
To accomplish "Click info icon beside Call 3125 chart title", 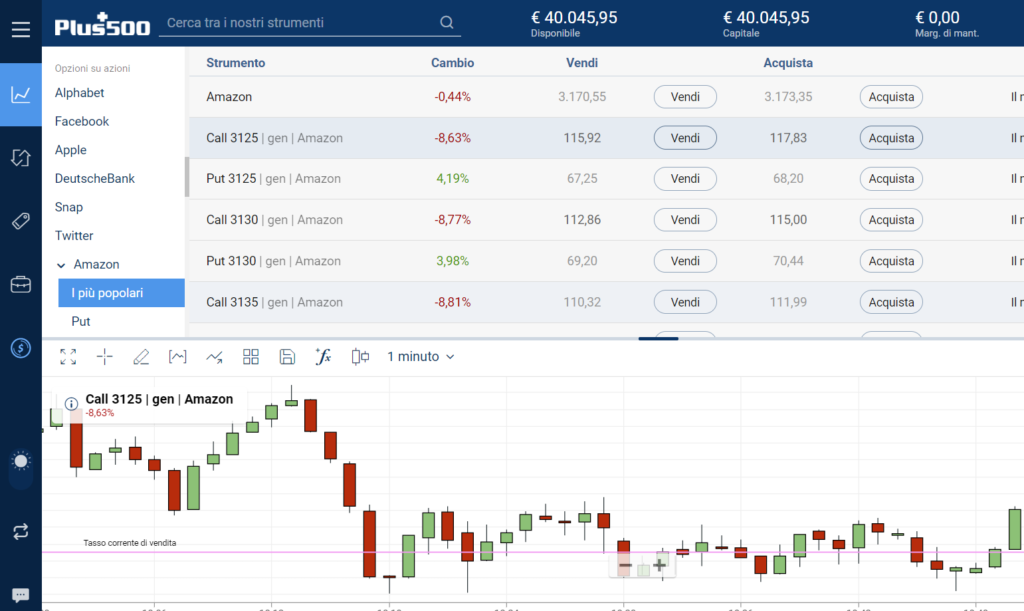I will [x=71, y=403].
